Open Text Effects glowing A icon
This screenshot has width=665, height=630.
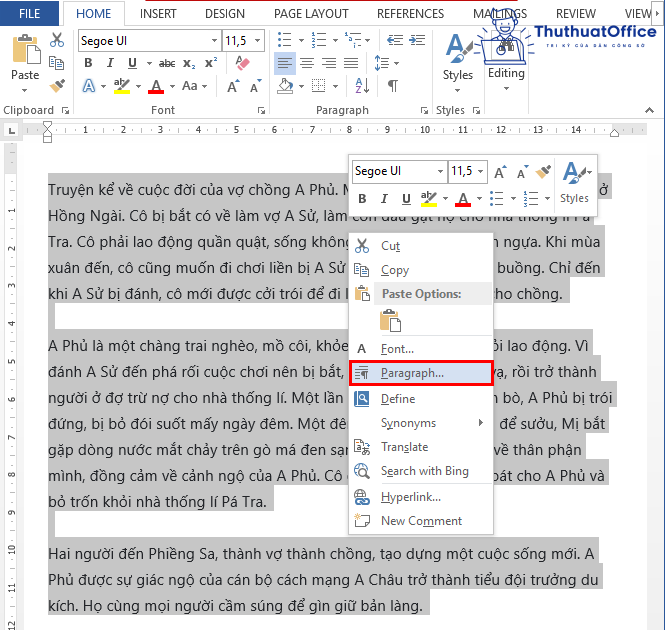coord(89,86)
